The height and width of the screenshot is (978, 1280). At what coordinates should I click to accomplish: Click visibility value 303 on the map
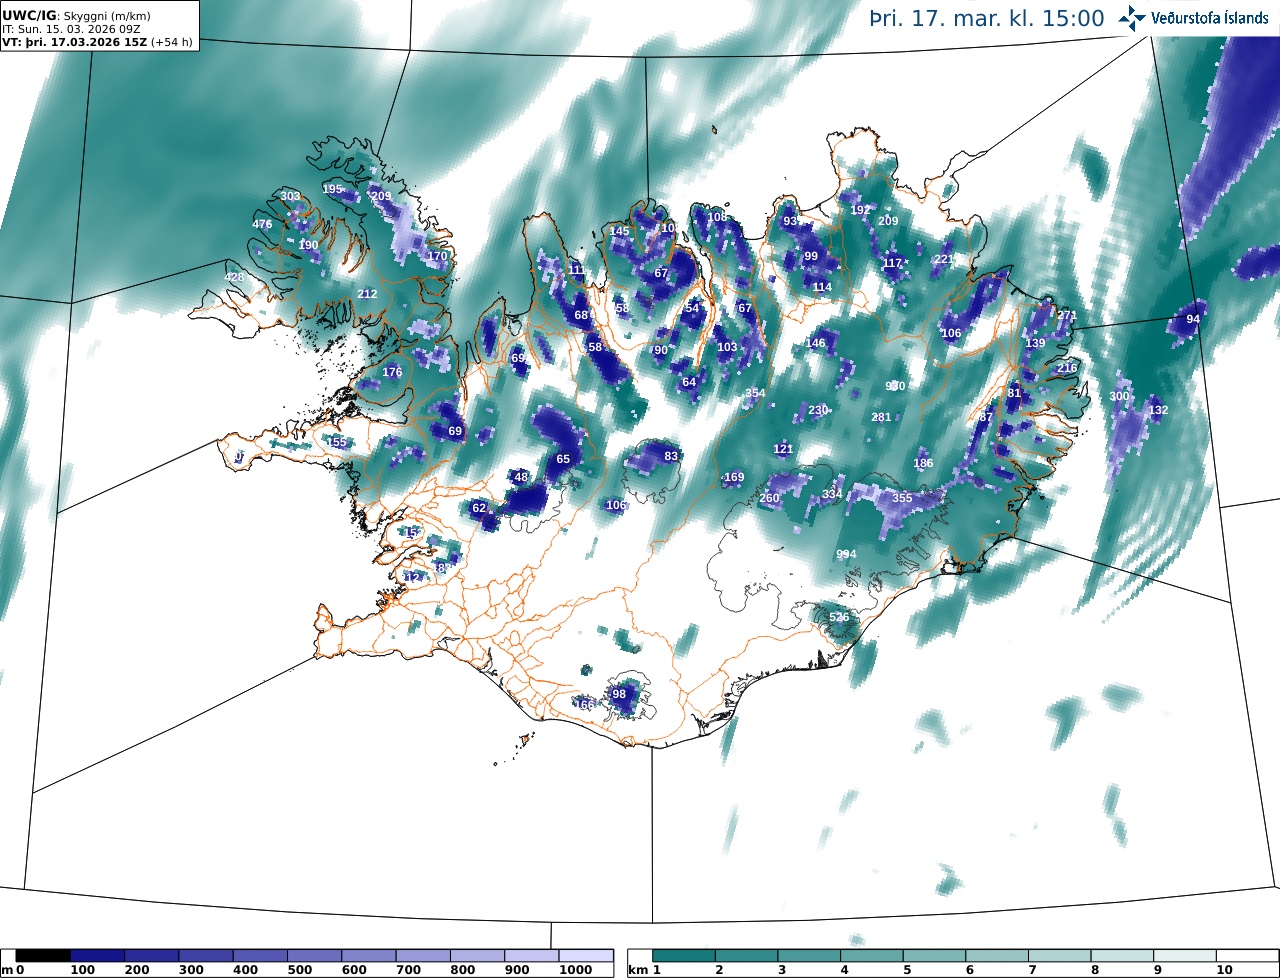click(290, 196)
